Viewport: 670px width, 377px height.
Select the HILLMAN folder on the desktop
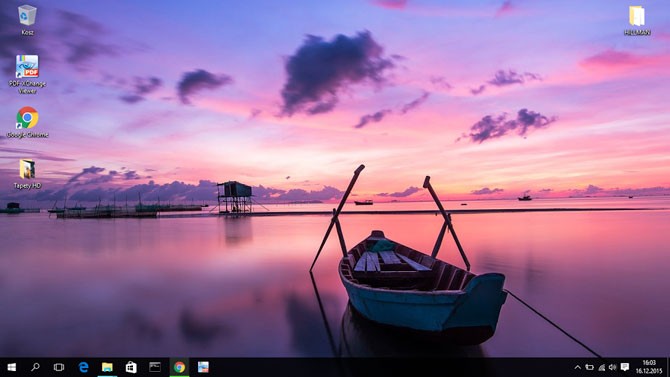point(637,21)
